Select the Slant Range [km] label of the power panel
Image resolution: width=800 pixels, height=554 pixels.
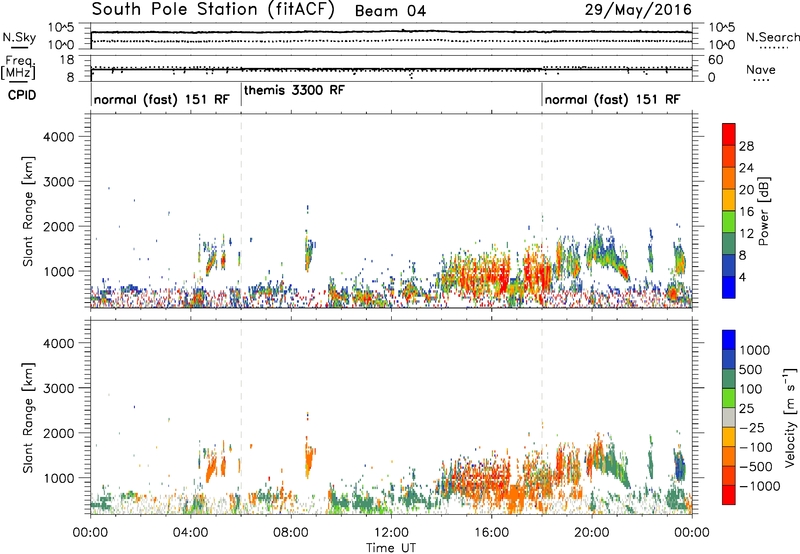28,211
